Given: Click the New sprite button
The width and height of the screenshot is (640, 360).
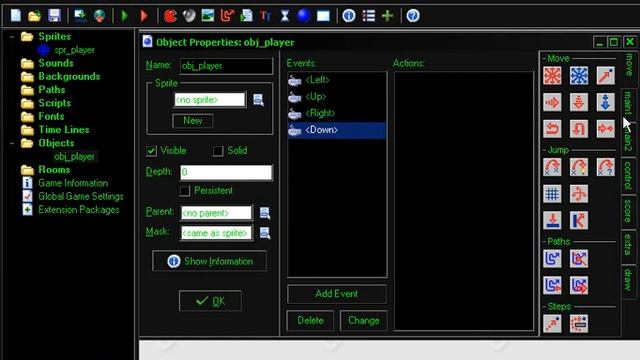Looking at the screenshot, I should 193,121.
